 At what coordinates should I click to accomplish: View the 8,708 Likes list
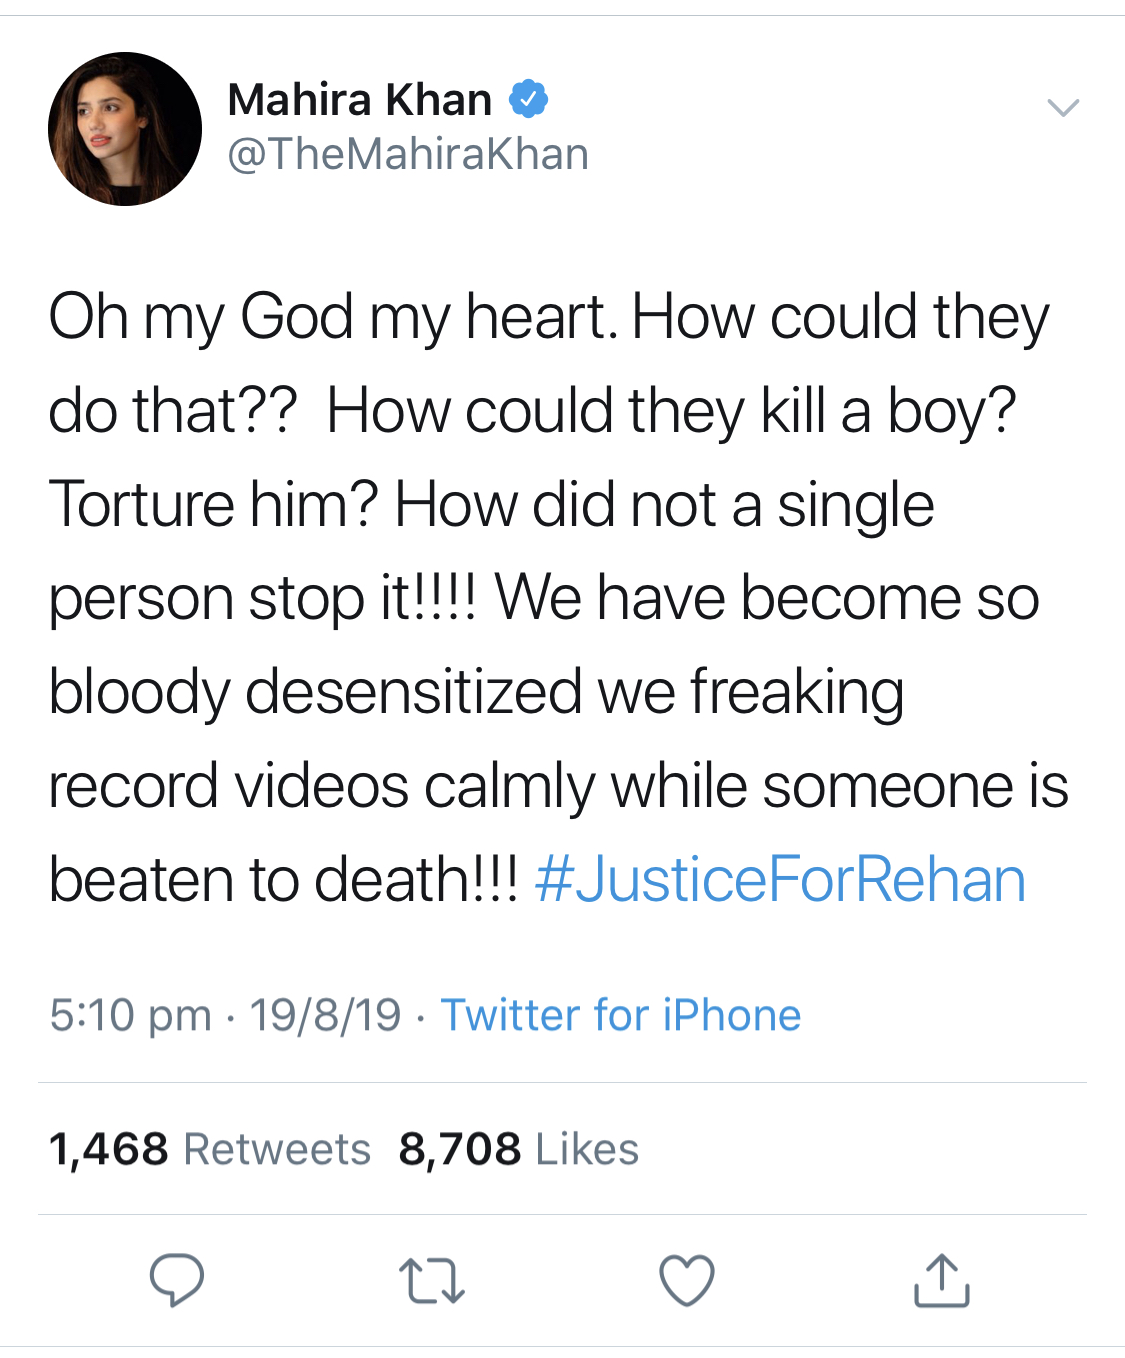pos(516,1149)
